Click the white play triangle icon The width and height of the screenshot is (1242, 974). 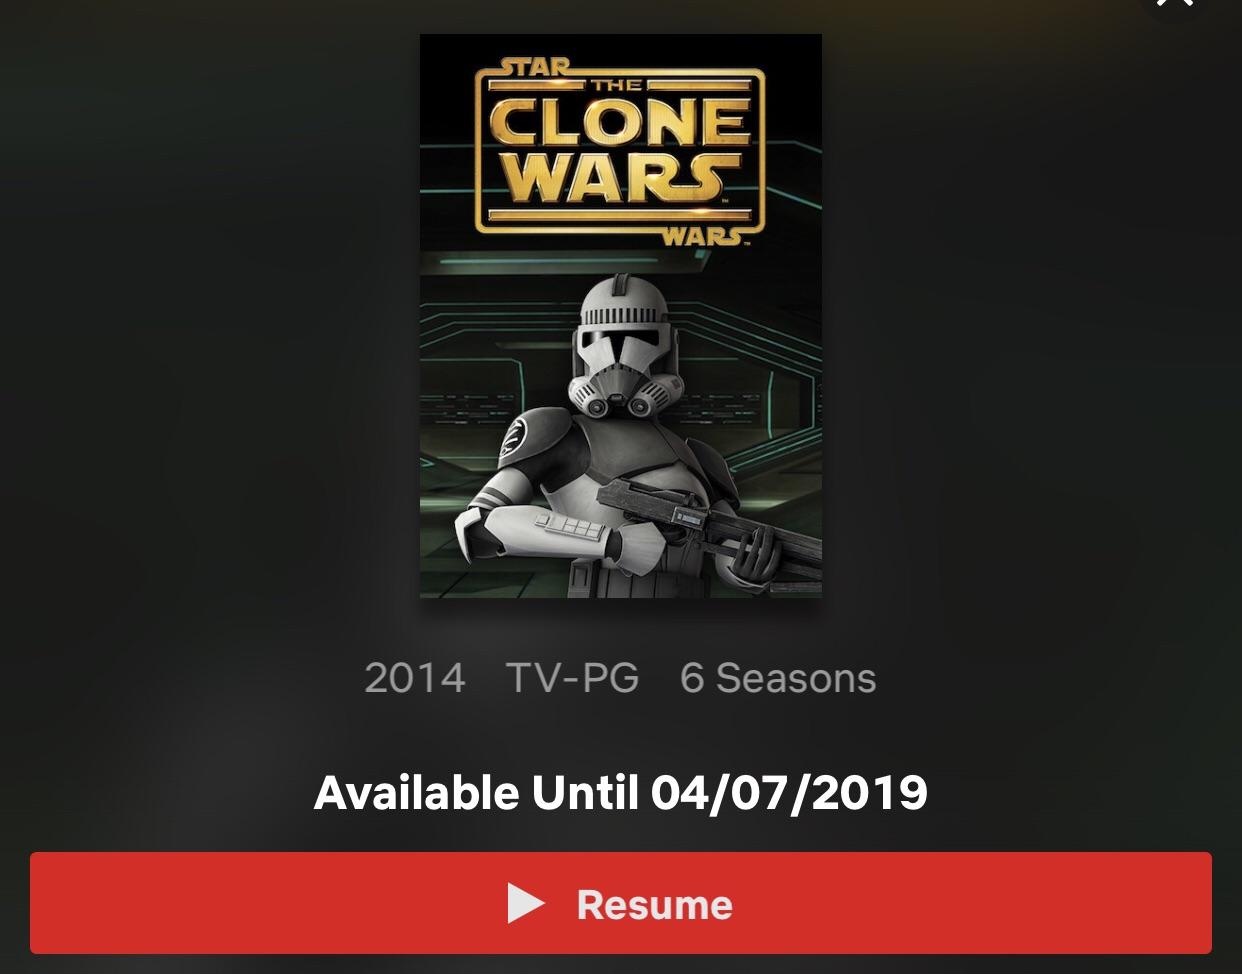point(525,903)
